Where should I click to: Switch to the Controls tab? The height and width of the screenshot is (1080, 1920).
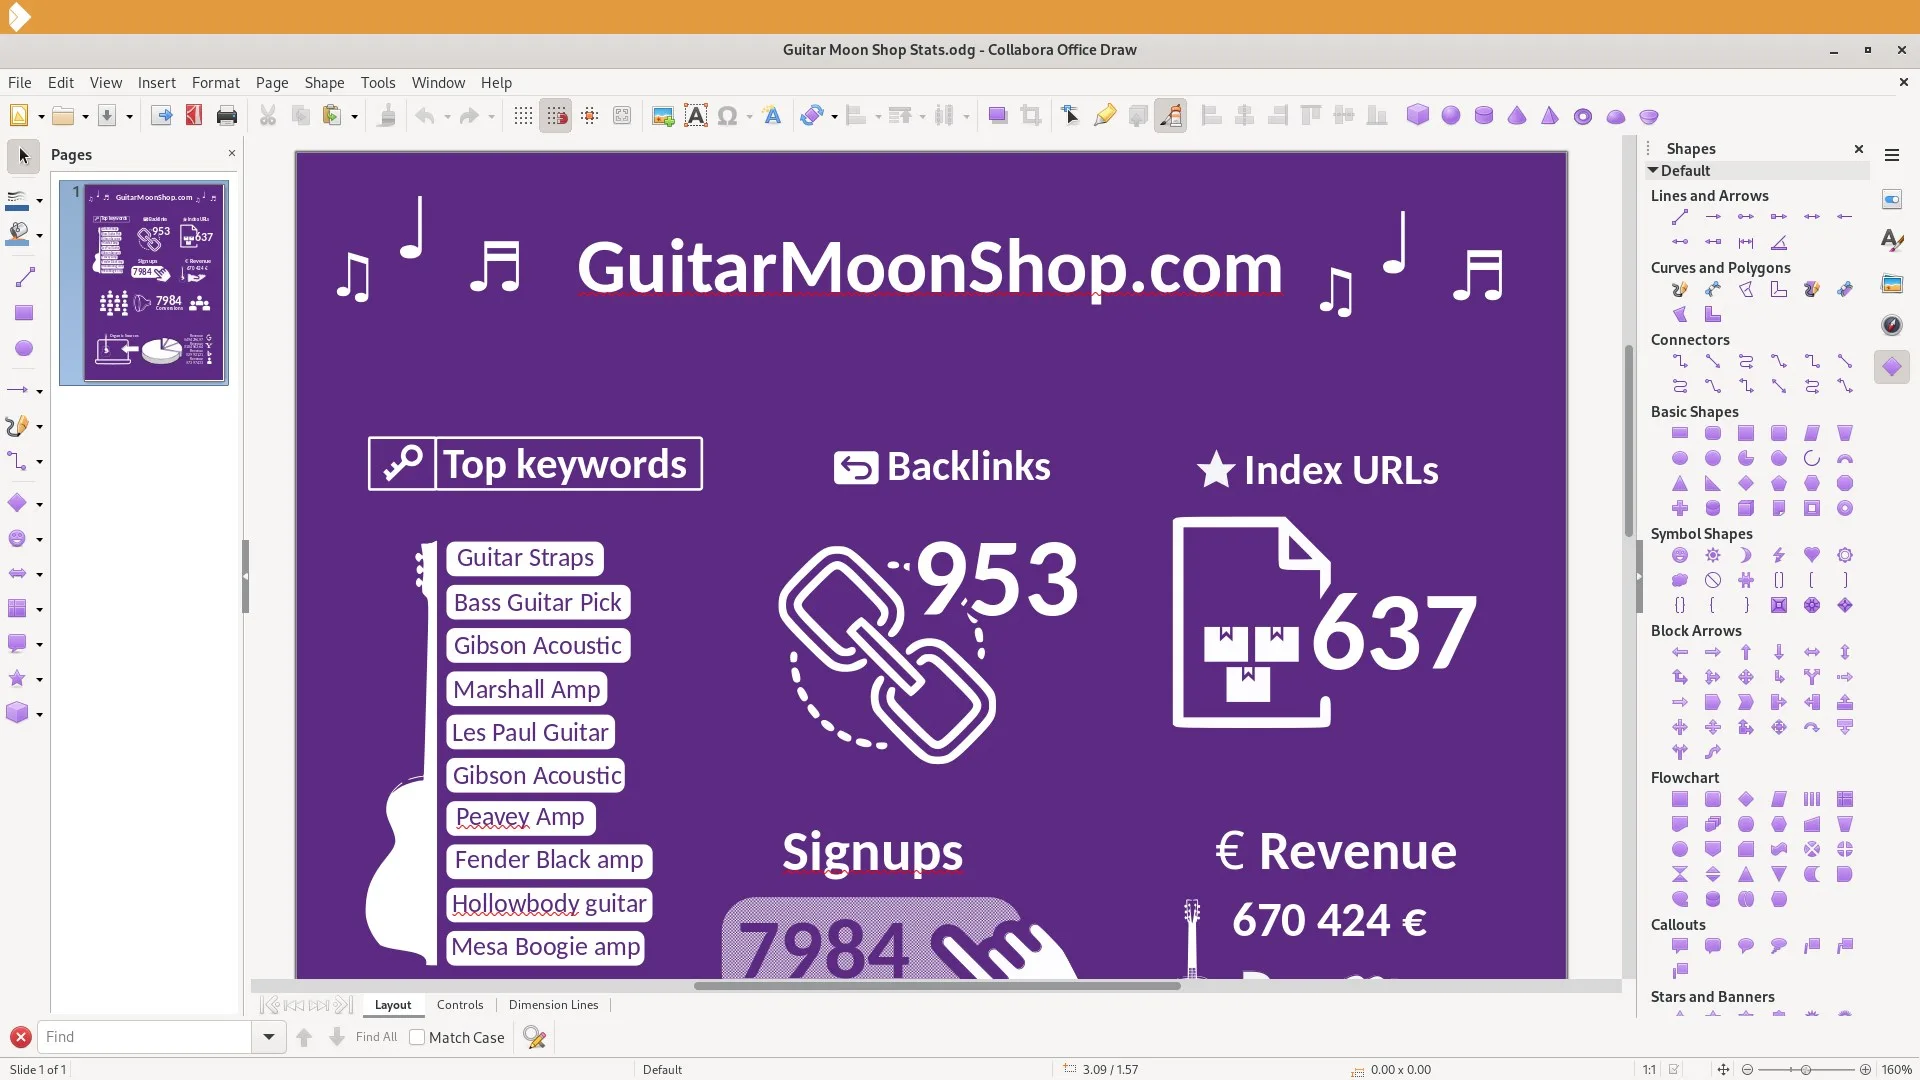pyautogui.click(x=460, y=1005)
